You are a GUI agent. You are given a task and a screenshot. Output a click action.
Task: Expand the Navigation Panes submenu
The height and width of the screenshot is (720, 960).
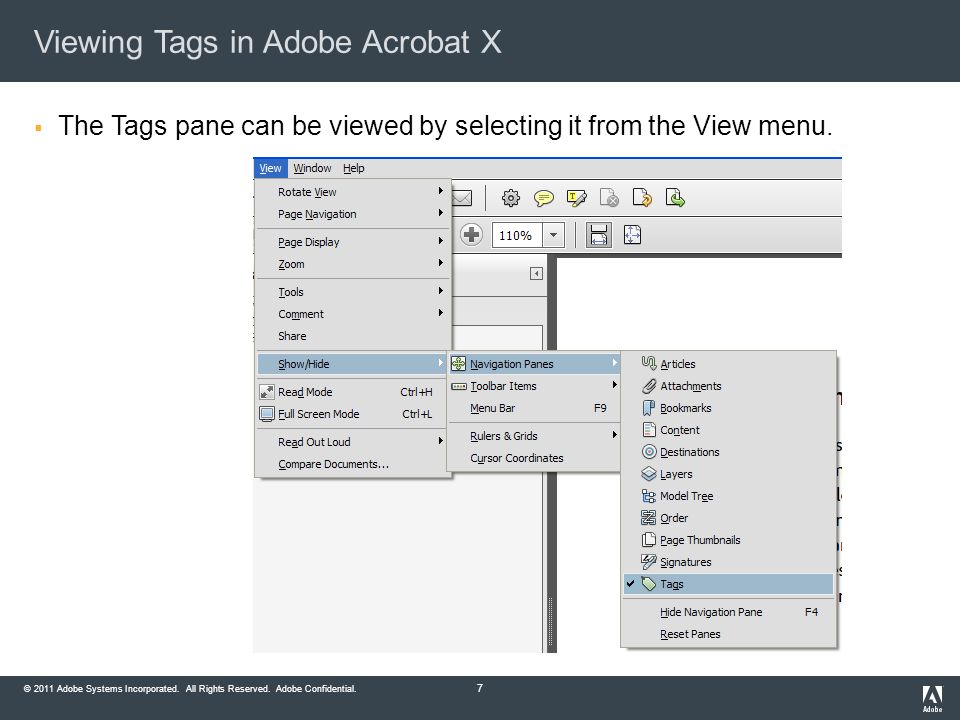(534, 364)
